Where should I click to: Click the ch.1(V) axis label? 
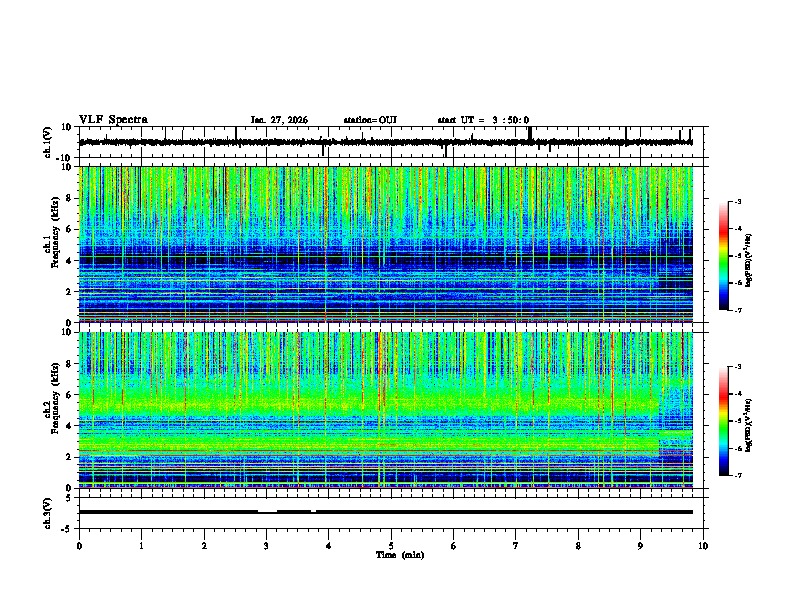(48, 142)
